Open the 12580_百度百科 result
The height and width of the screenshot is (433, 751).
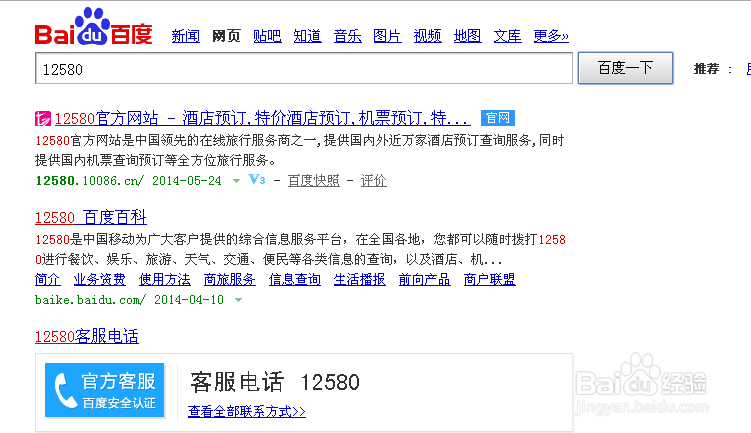pos(91,217)
